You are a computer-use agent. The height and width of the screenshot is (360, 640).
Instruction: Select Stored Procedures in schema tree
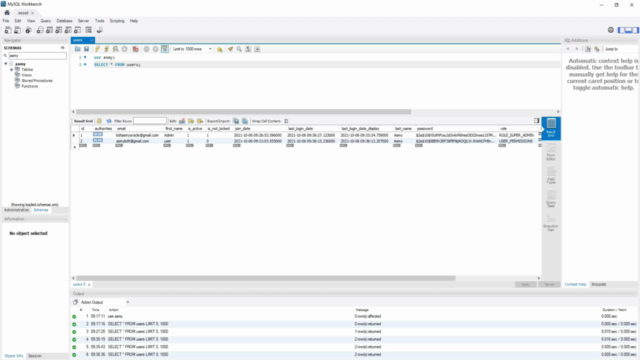[37, 81]
